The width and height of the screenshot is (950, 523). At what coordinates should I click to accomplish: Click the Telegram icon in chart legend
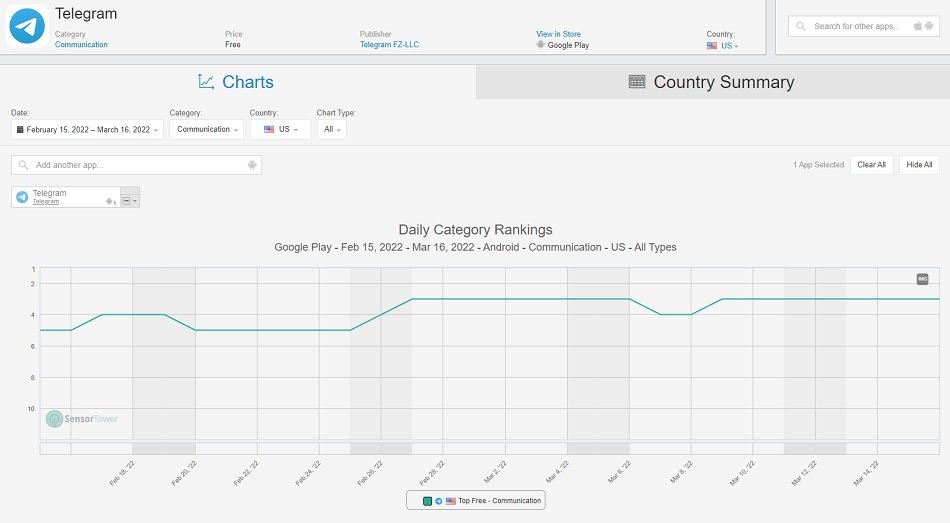point(438,501)
